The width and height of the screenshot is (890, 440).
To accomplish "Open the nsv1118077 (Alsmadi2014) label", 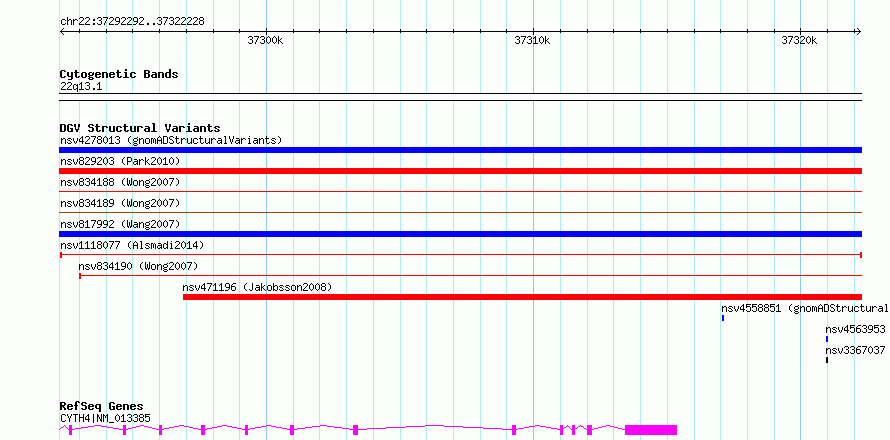I will click(132, 245).
